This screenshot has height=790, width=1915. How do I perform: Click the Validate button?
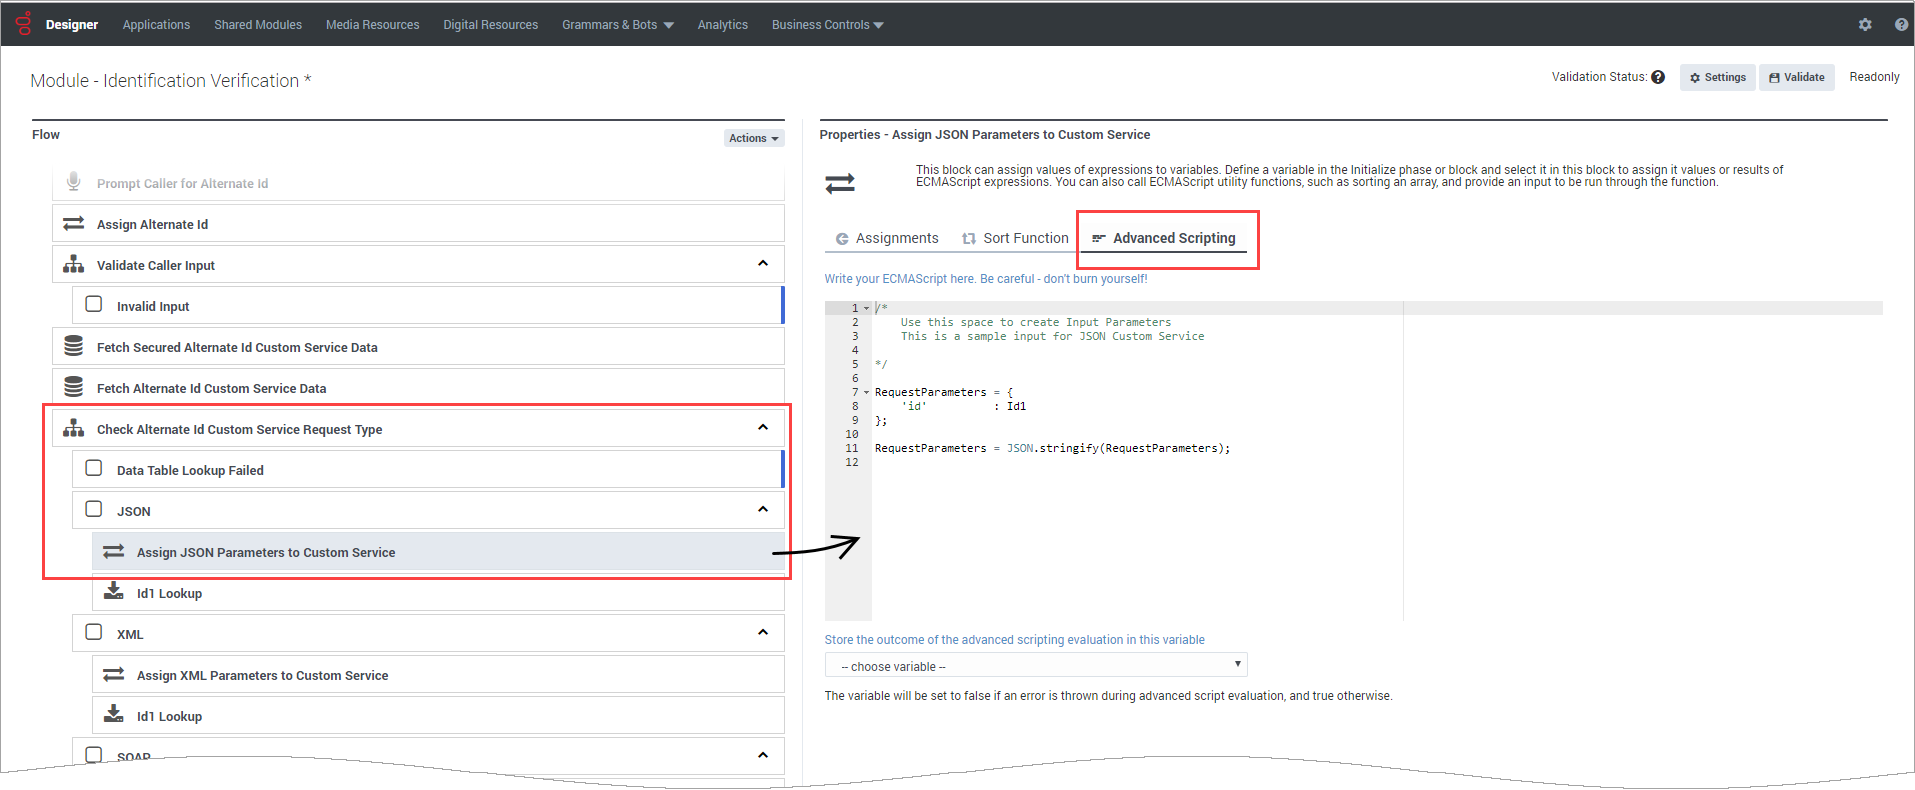tap(1796, 77)
